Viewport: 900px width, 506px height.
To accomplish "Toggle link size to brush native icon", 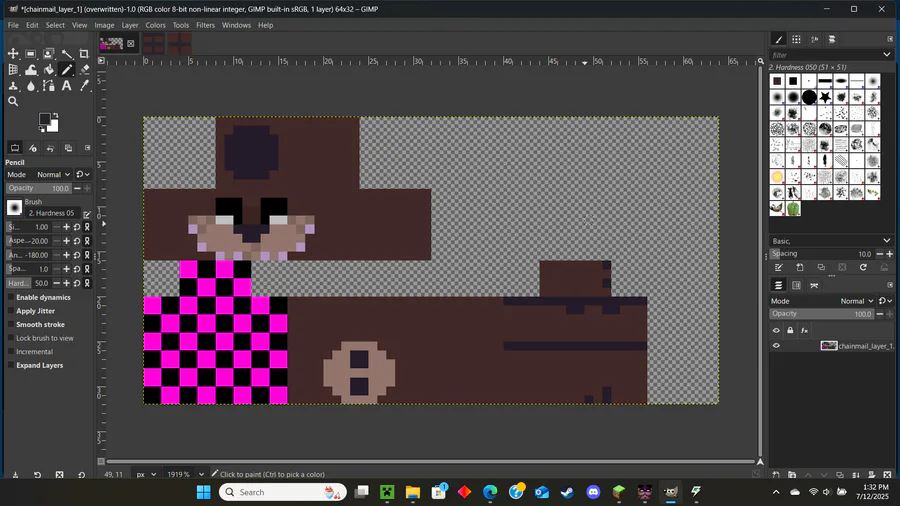I will [x=87, y=227].
